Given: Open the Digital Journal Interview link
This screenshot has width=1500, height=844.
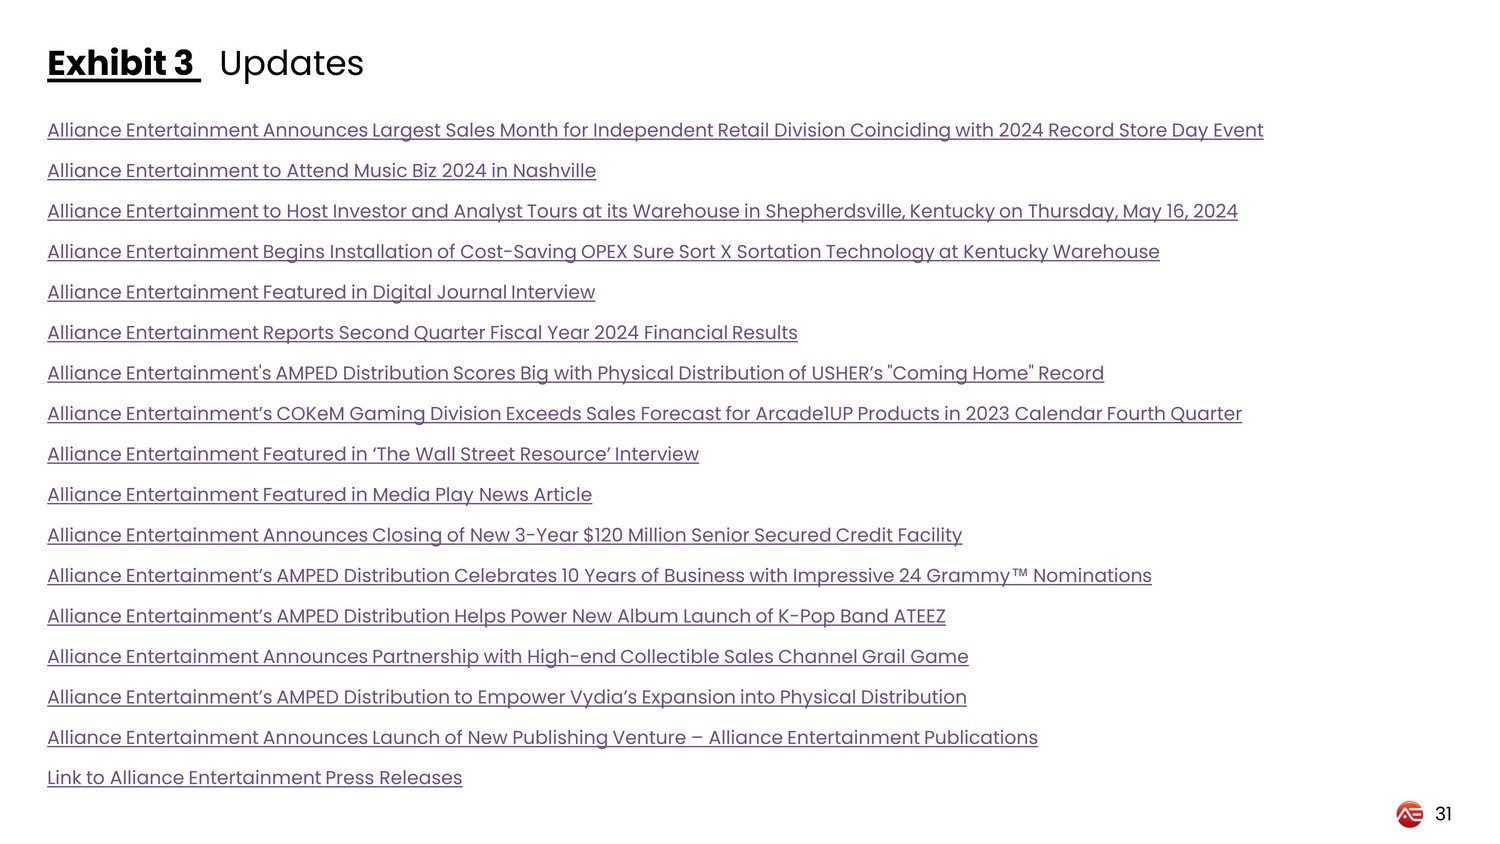Looking at the screenshot, I should (321, 293).
